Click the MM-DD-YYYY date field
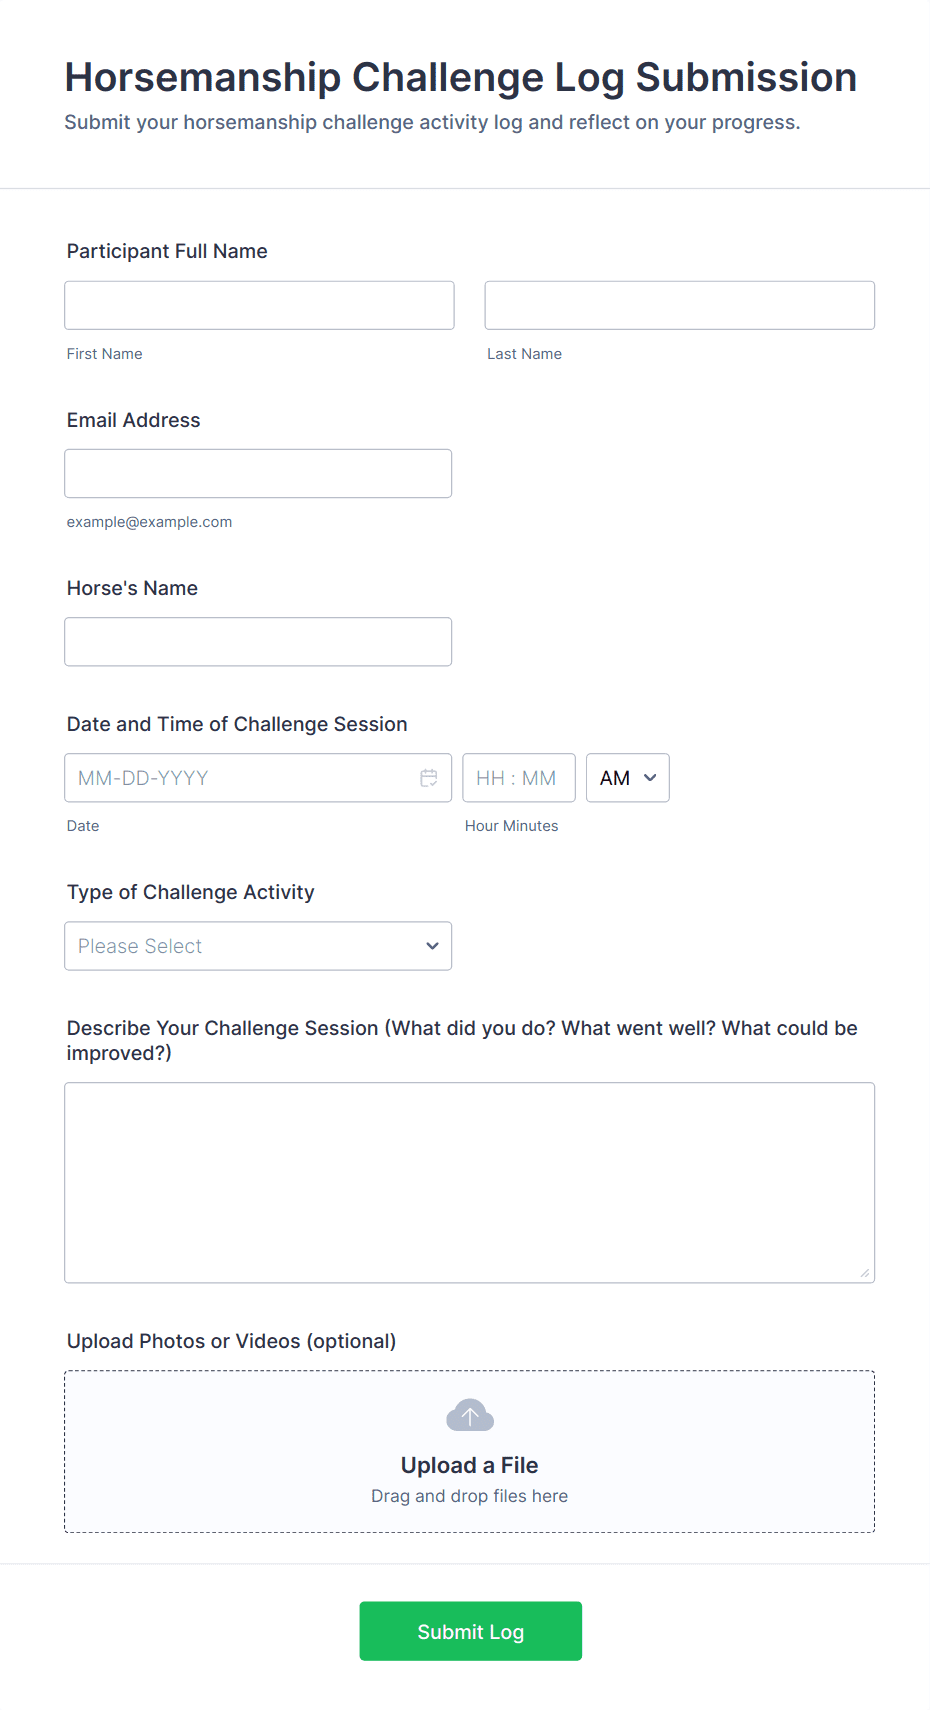 click(x=240, y=778)
